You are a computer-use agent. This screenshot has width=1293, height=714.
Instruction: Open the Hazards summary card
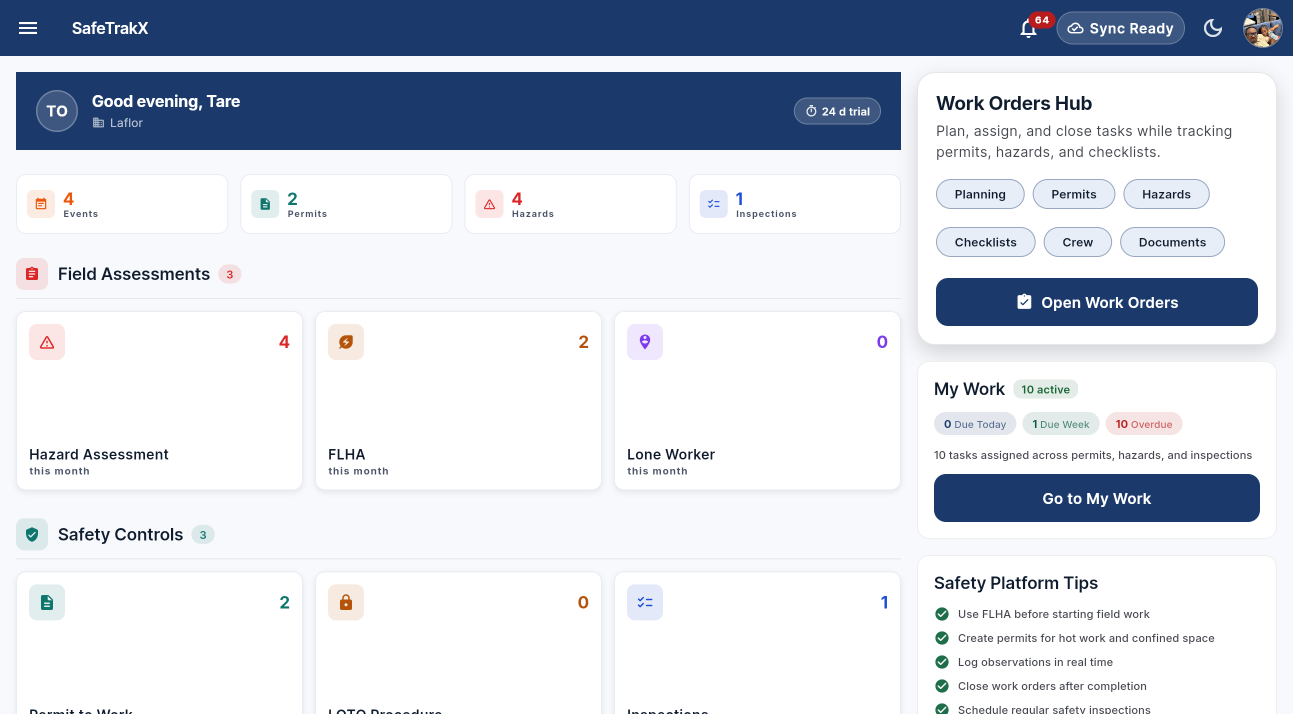click(x=570, y=204)
